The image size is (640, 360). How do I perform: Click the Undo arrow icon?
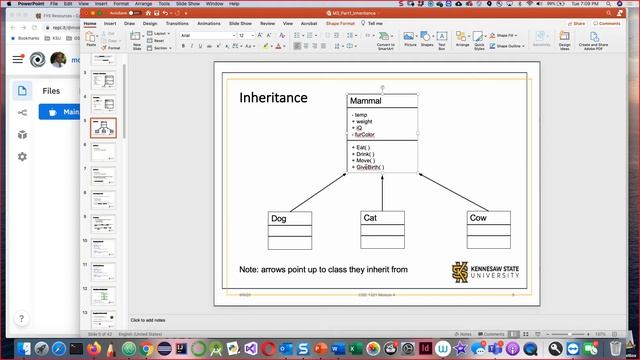click(165, 13)
